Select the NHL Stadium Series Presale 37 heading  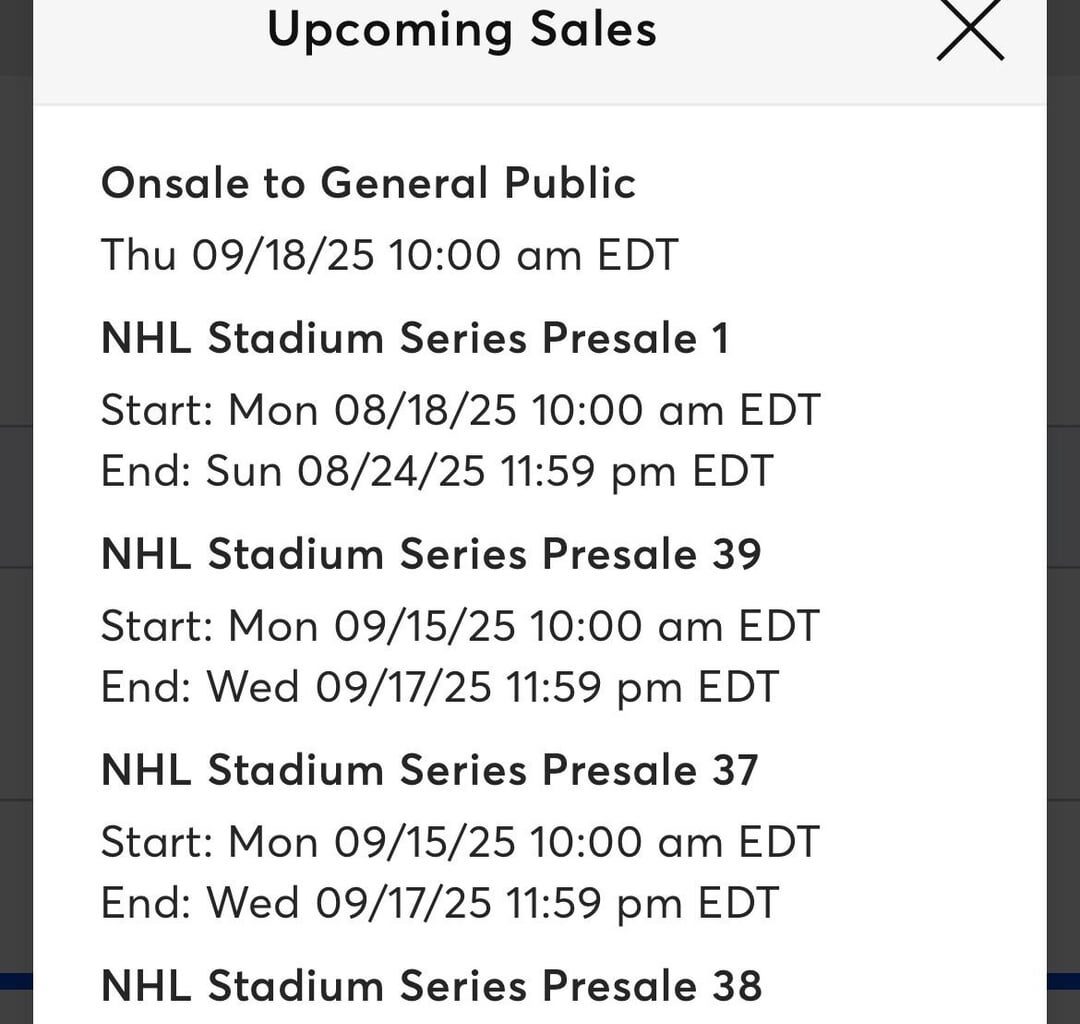(430, 770)
